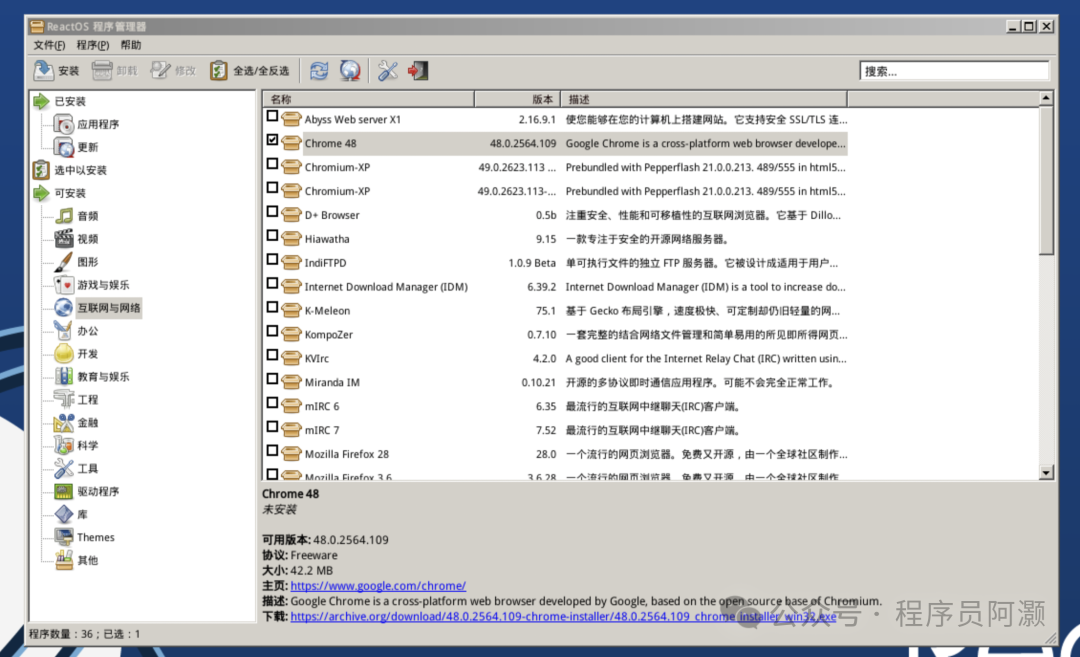1080x657 pixels.
Task: Select the 互联网与网络 globe icon
Action: click(64, 307)
